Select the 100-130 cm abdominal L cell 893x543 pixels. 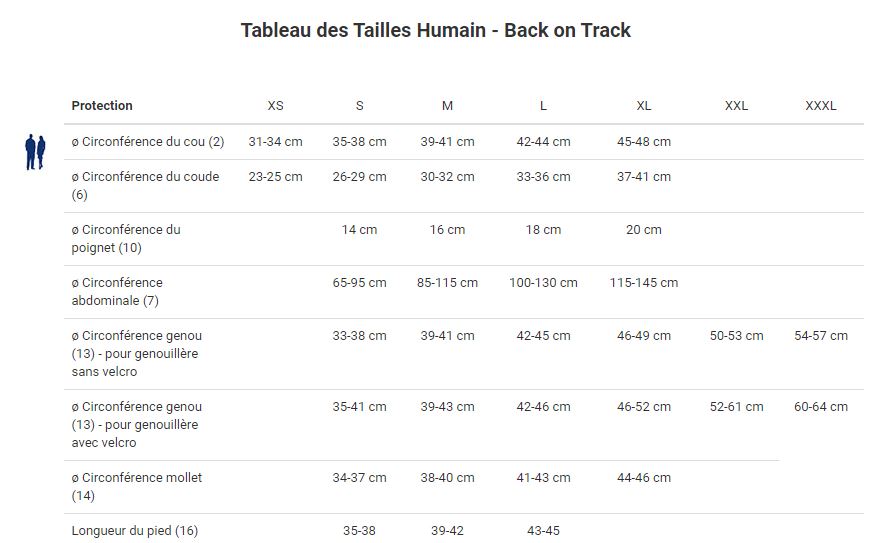[x=543, y=283]
